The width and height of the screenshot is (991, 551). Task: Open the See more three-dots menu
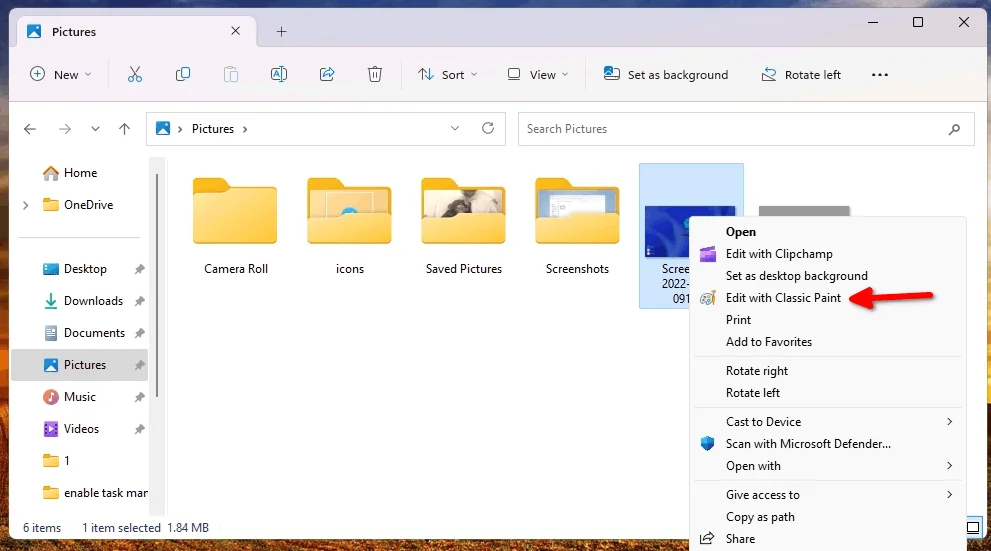click(880, 75)
